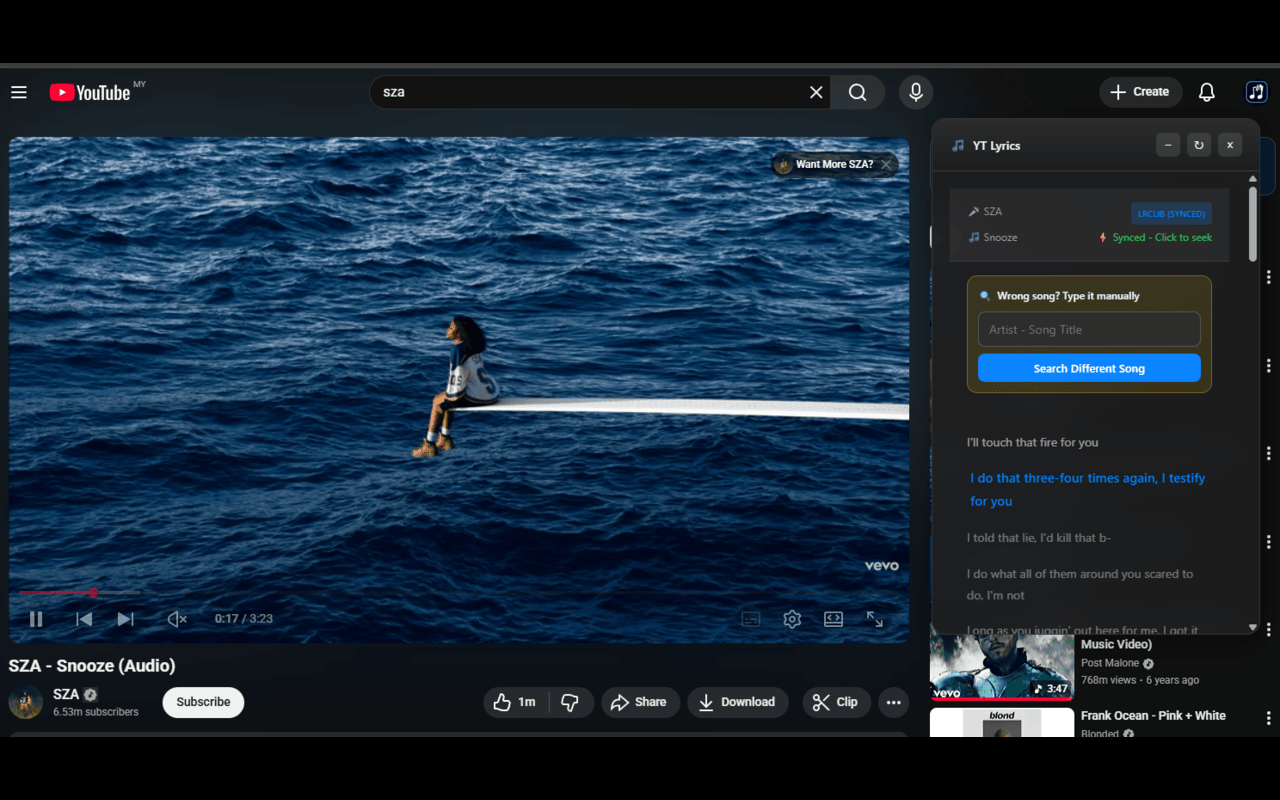Image resolution: width=1280 pixels, height=800 pixels.
Task: Minimize the YT Lyrics panel
Action: [x=1167, y=144]
